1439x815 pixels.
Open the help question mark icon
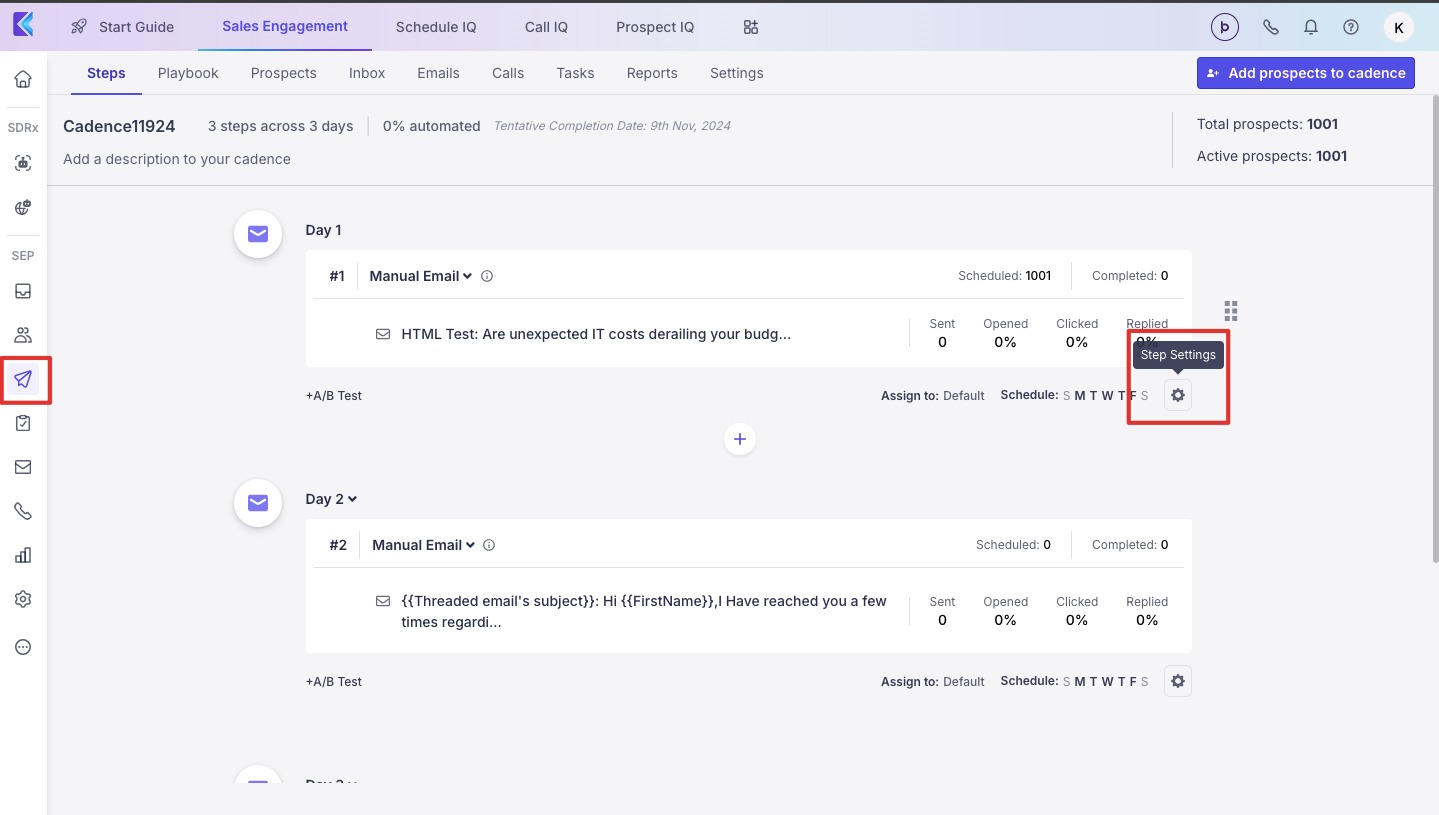tap(1351, 28)
